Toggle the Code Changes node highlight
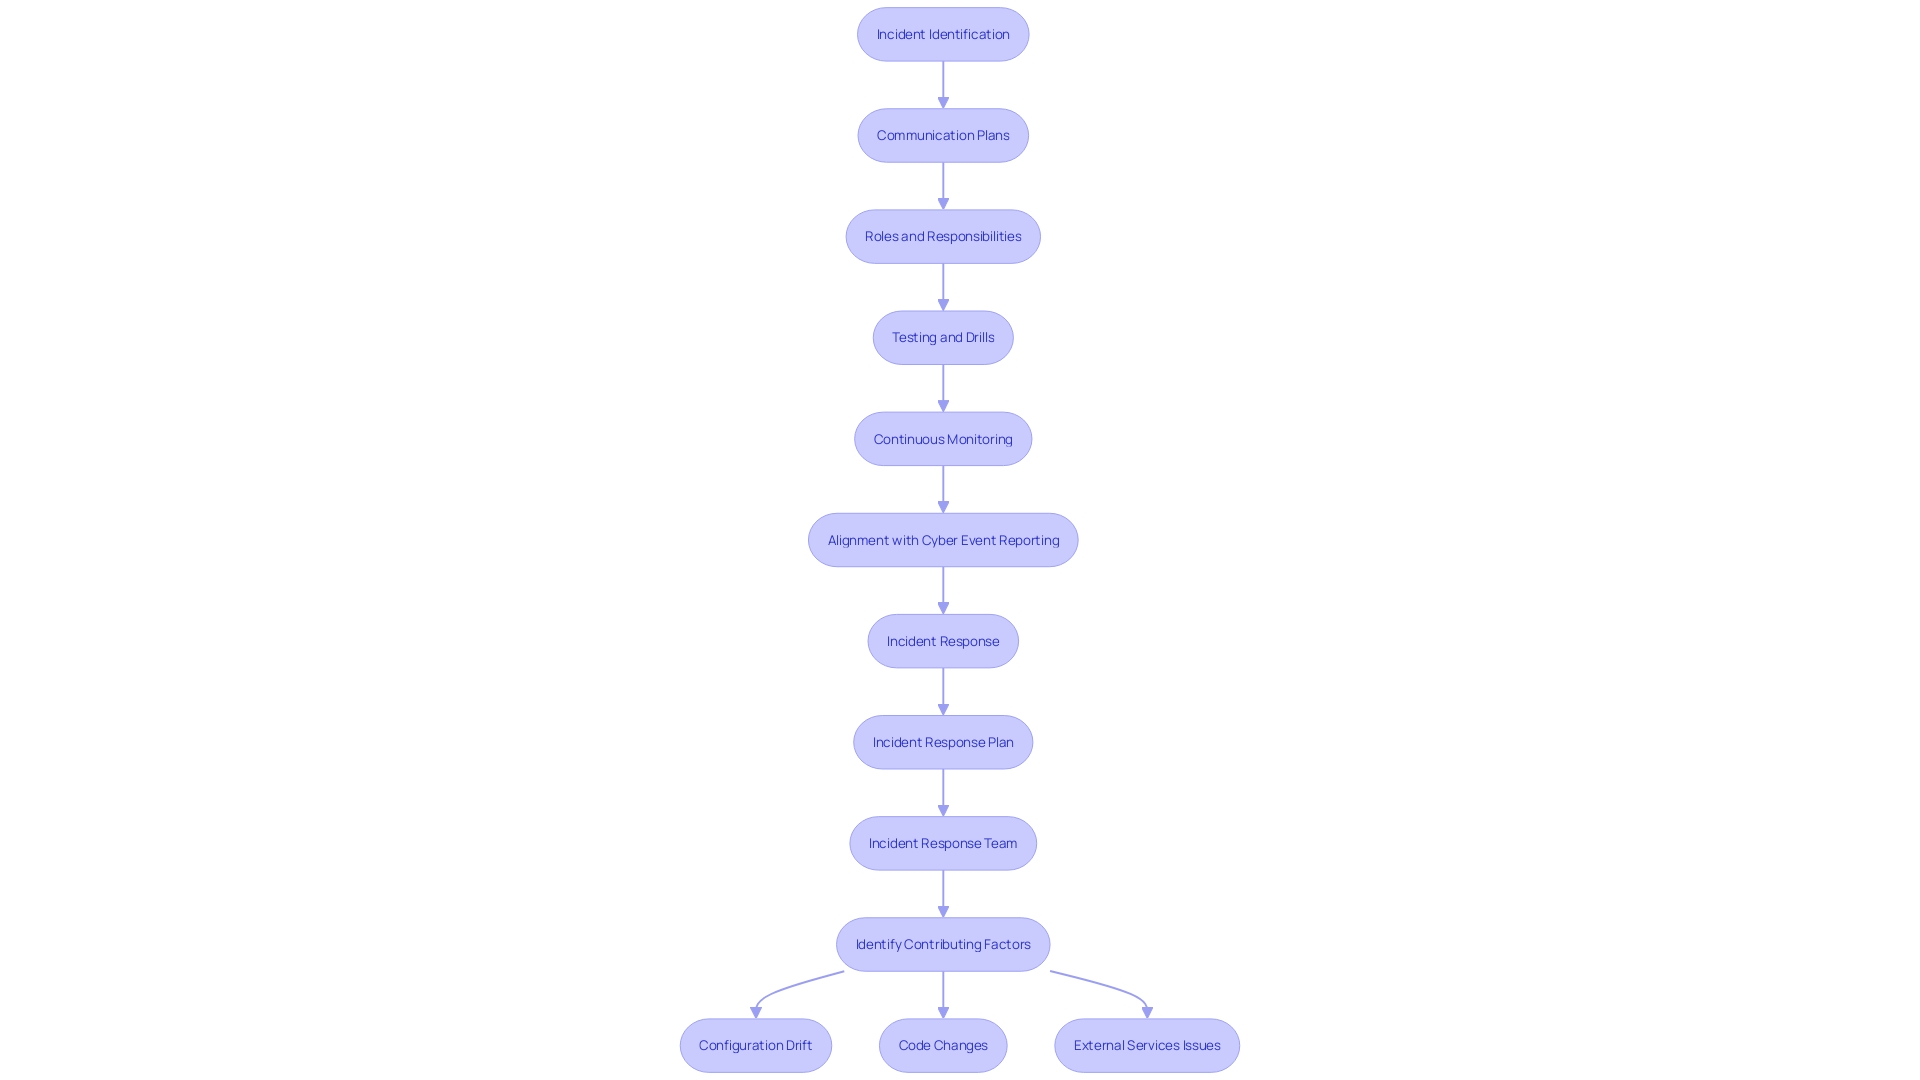The image size is (1920, 1080). pos(943,1044)
